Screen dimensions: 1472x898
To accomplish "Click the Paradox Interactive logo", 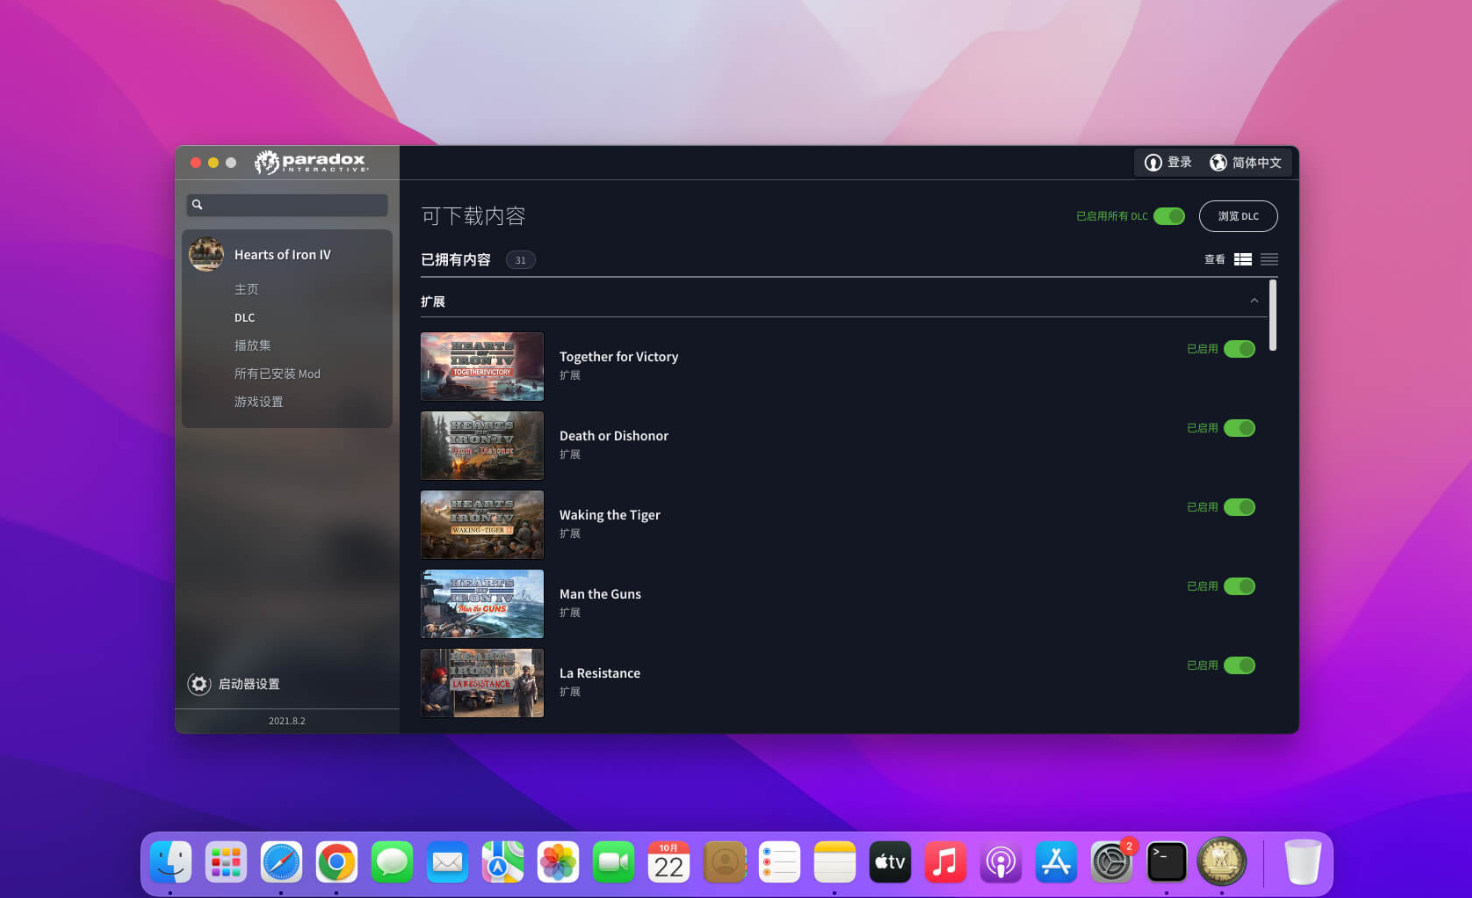I will (311, 162).
